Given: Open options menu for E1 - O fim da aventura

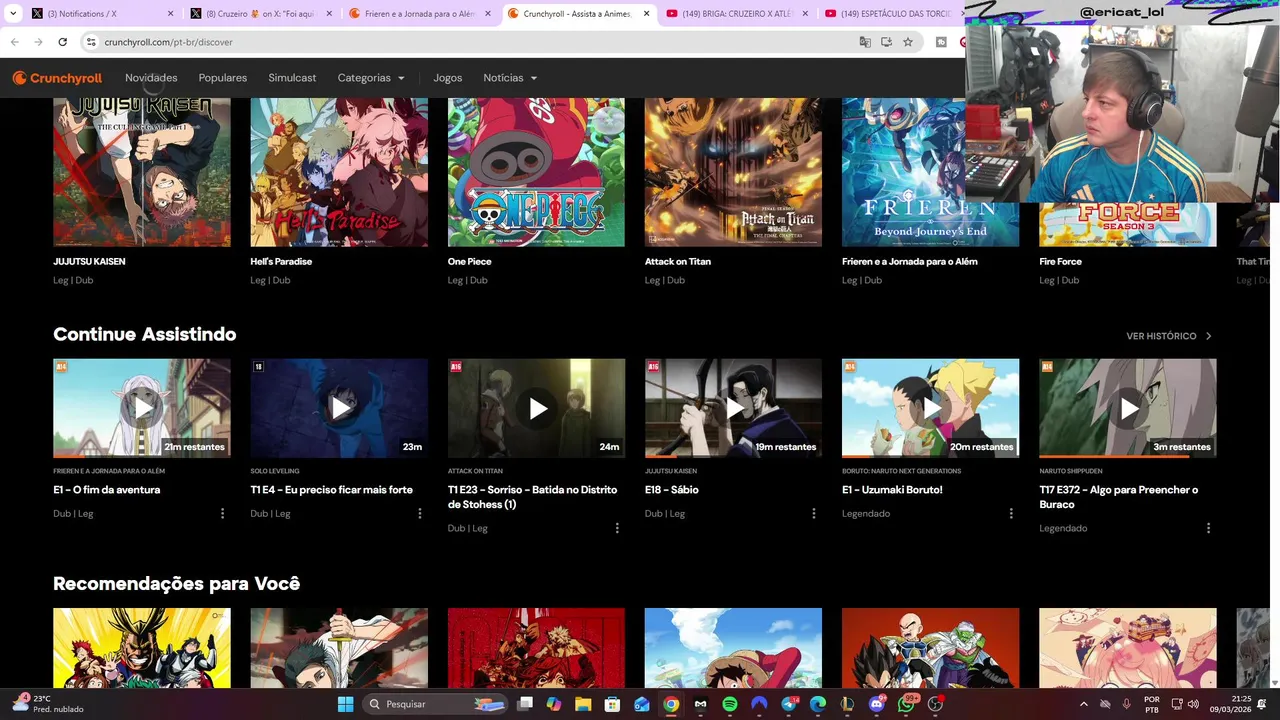Looking at the screenshot, I should pyautogui.click(x=222, y=513).
